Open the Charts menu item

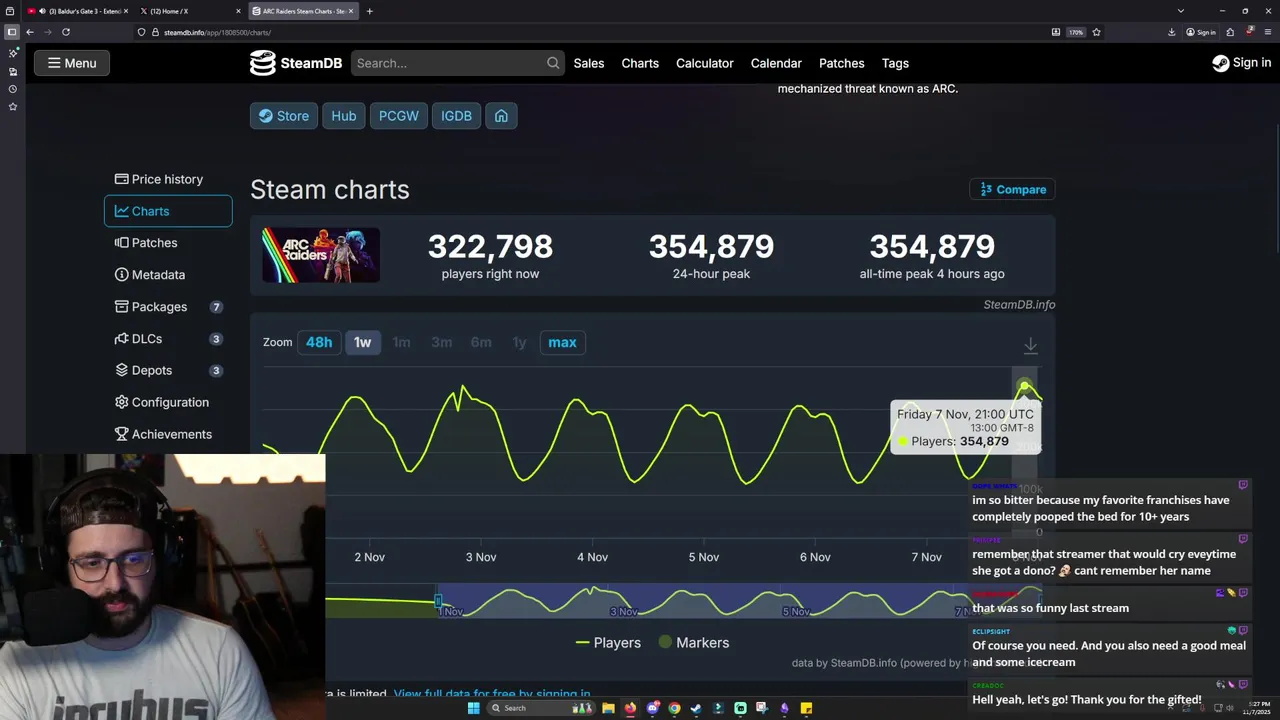tap(640, 63)
